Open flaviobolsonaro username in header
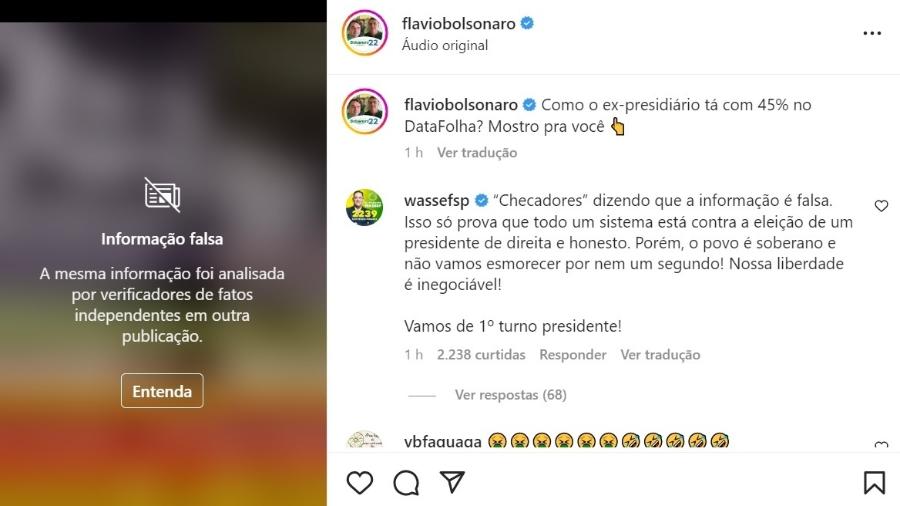Viewport: 900px width, 506px height. [x=459, y=24]
